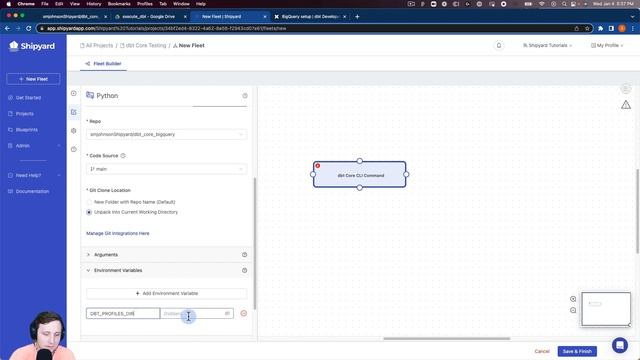Open Projects in sidebar

pos(24,114)
